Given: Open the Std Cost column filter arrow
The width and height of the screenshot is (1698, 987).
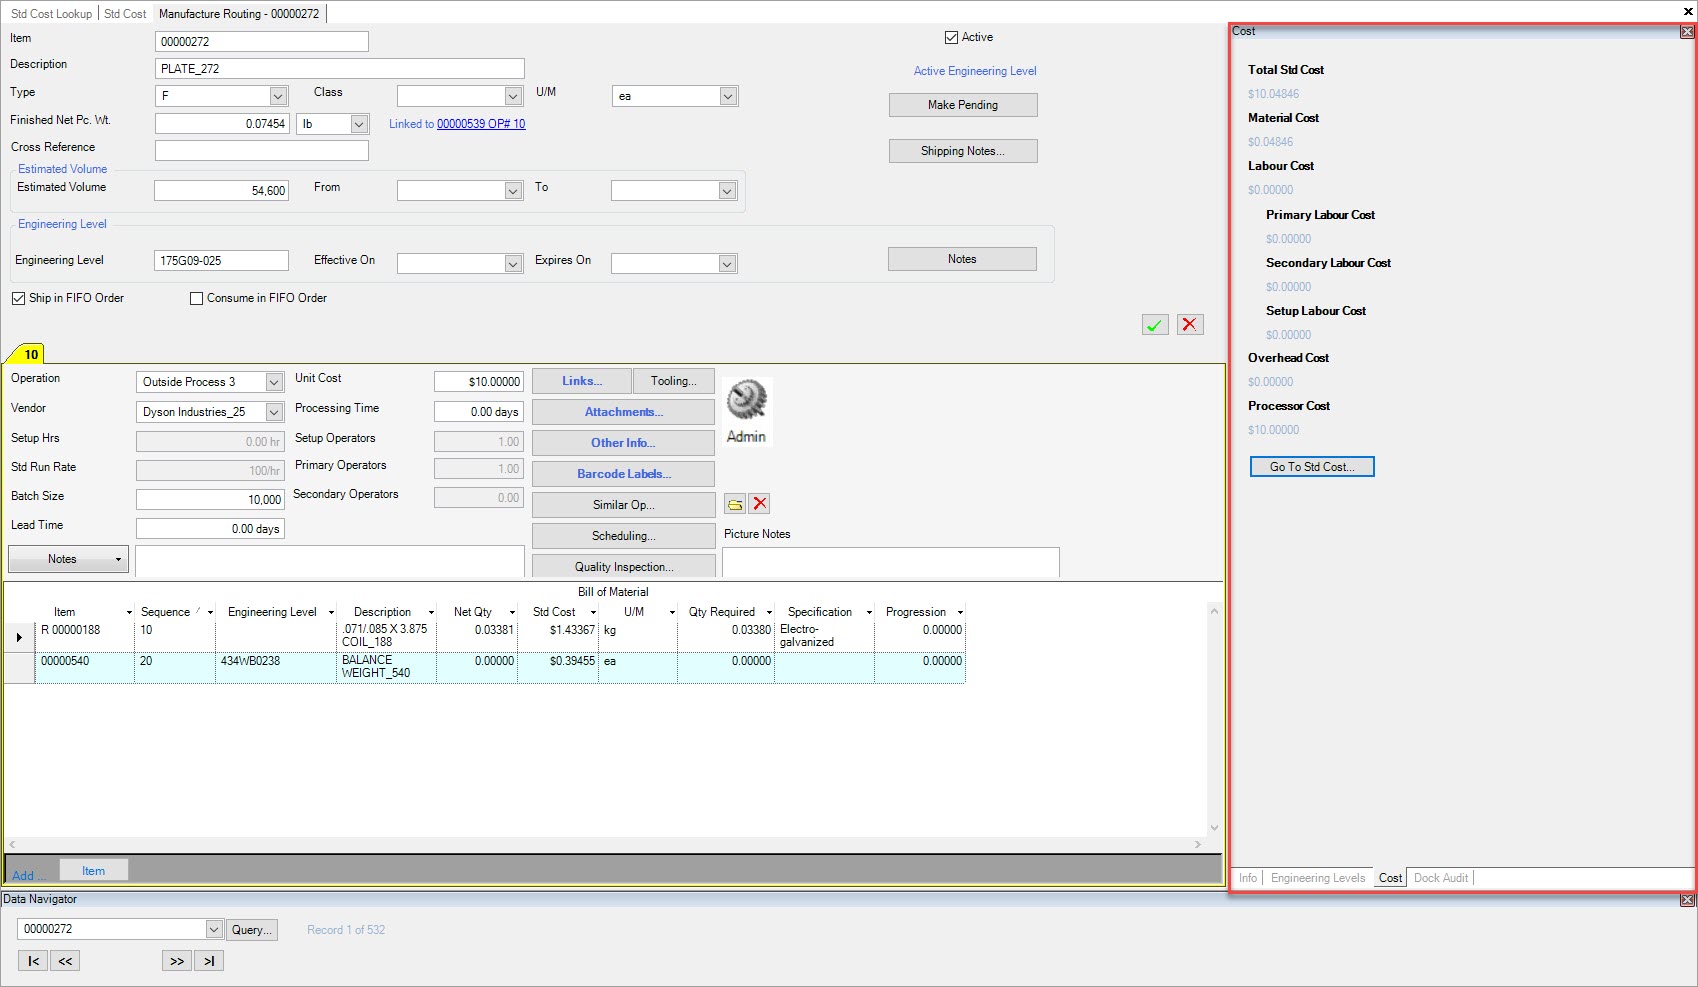Looking at the screenshot, I should tap(593, 612).
